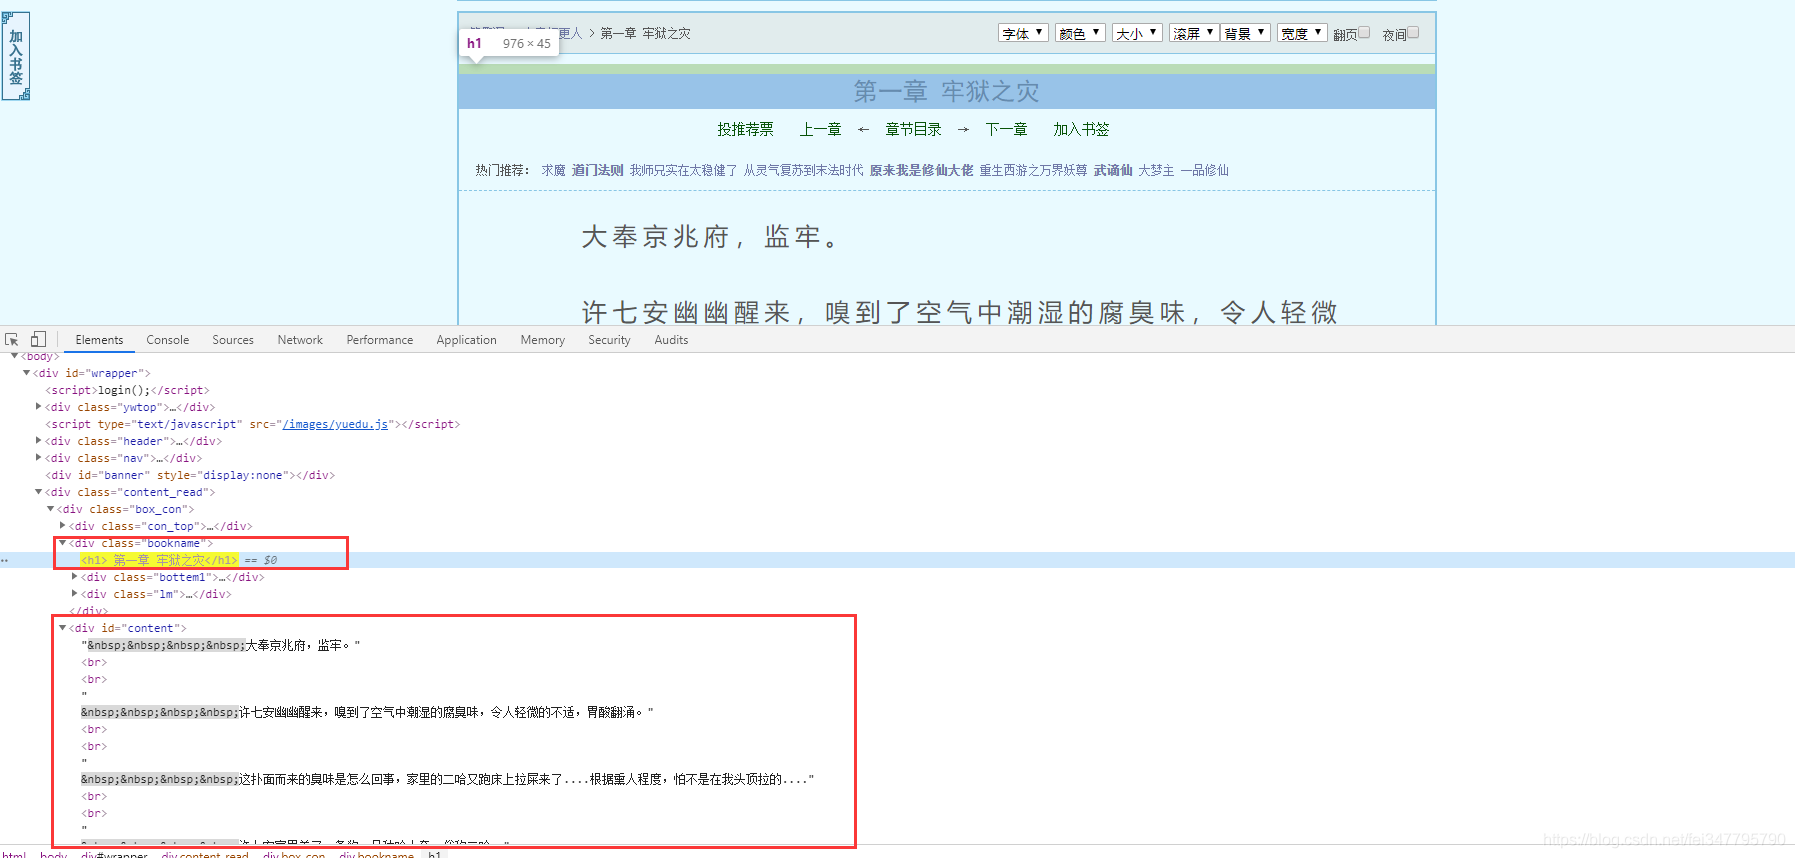
Task: Go to next chapter via 下一章
Action: pos(1006,129)
